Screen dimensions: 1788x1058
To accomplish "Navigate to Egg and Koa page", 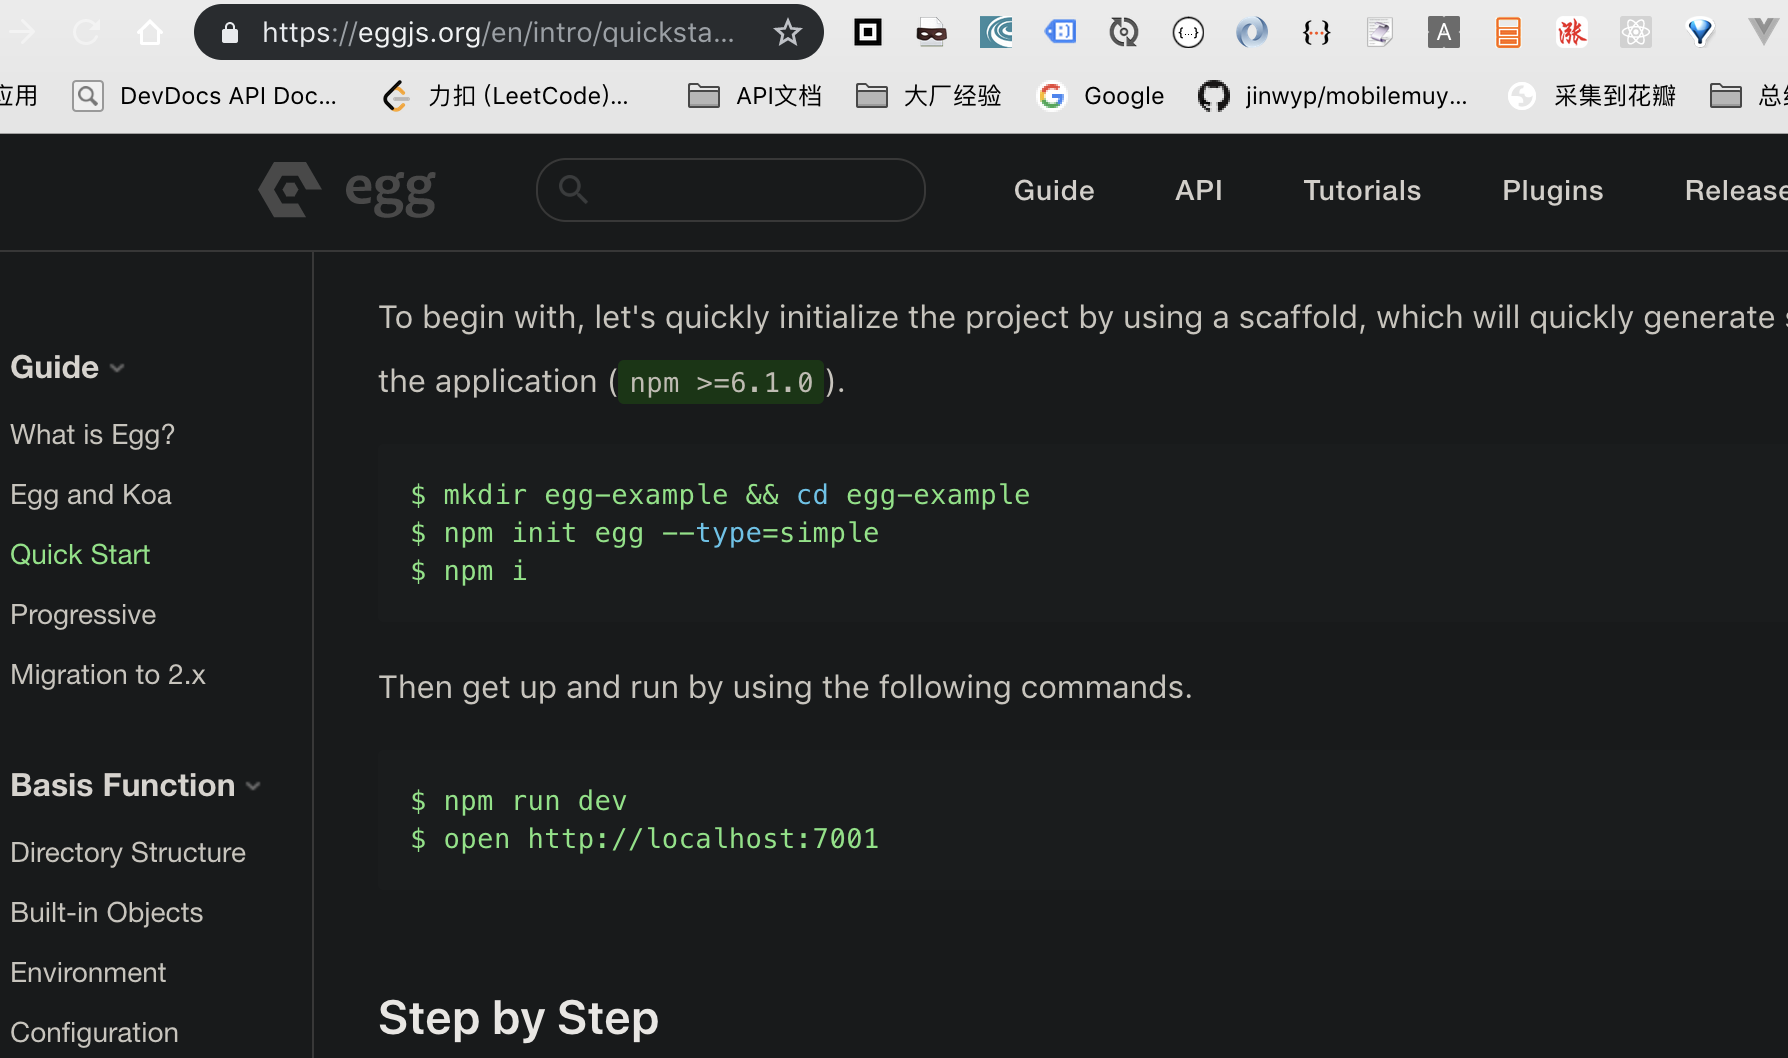I will click(91, 494).
